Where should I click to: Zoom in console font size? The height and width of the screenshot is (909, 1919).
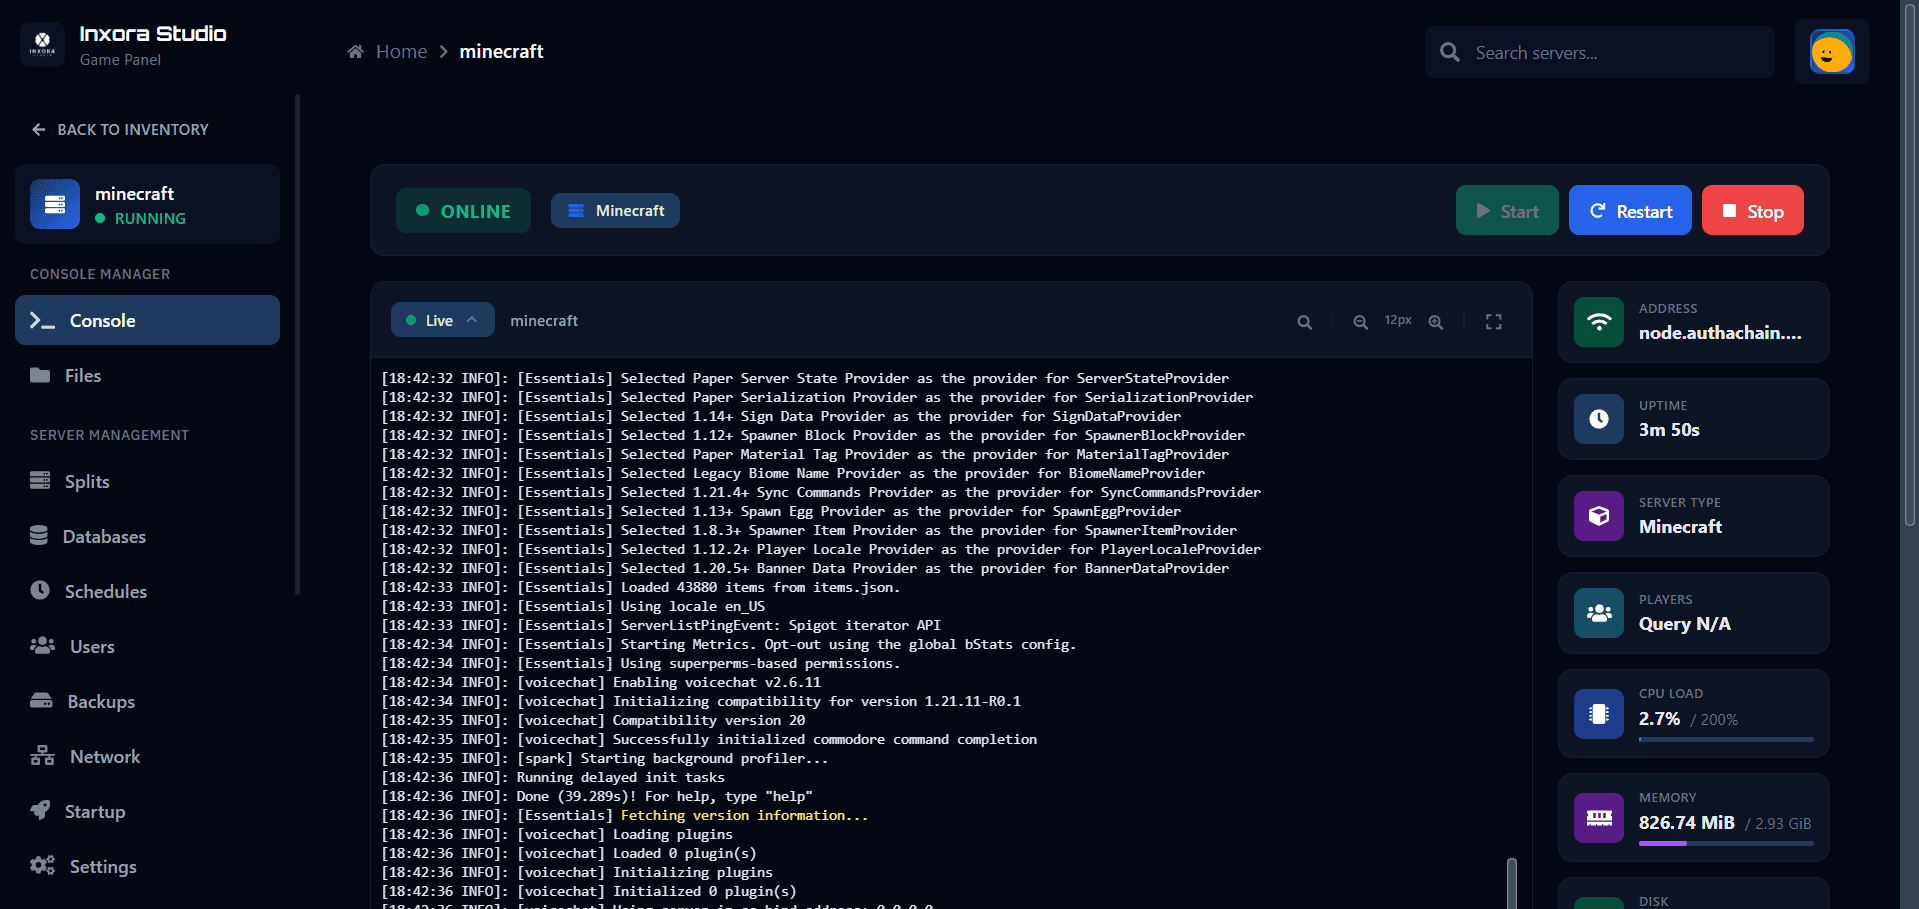tap(1436, 322)
